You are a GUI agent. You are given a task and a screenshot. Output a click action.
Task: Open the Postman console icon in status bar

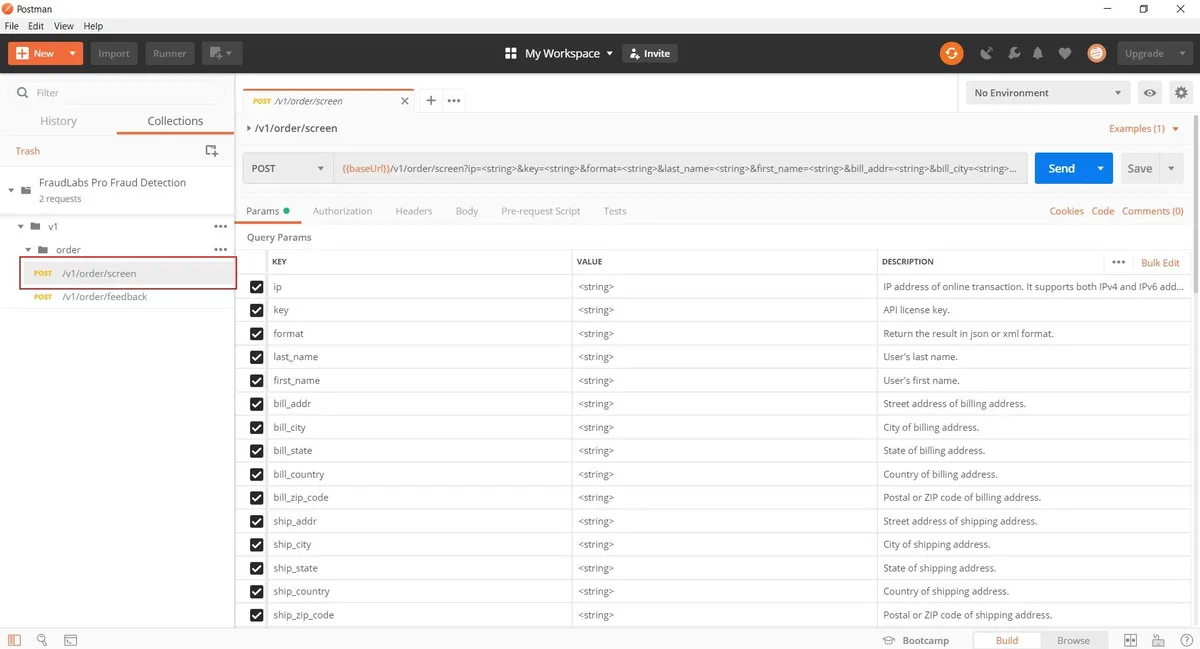71,640
